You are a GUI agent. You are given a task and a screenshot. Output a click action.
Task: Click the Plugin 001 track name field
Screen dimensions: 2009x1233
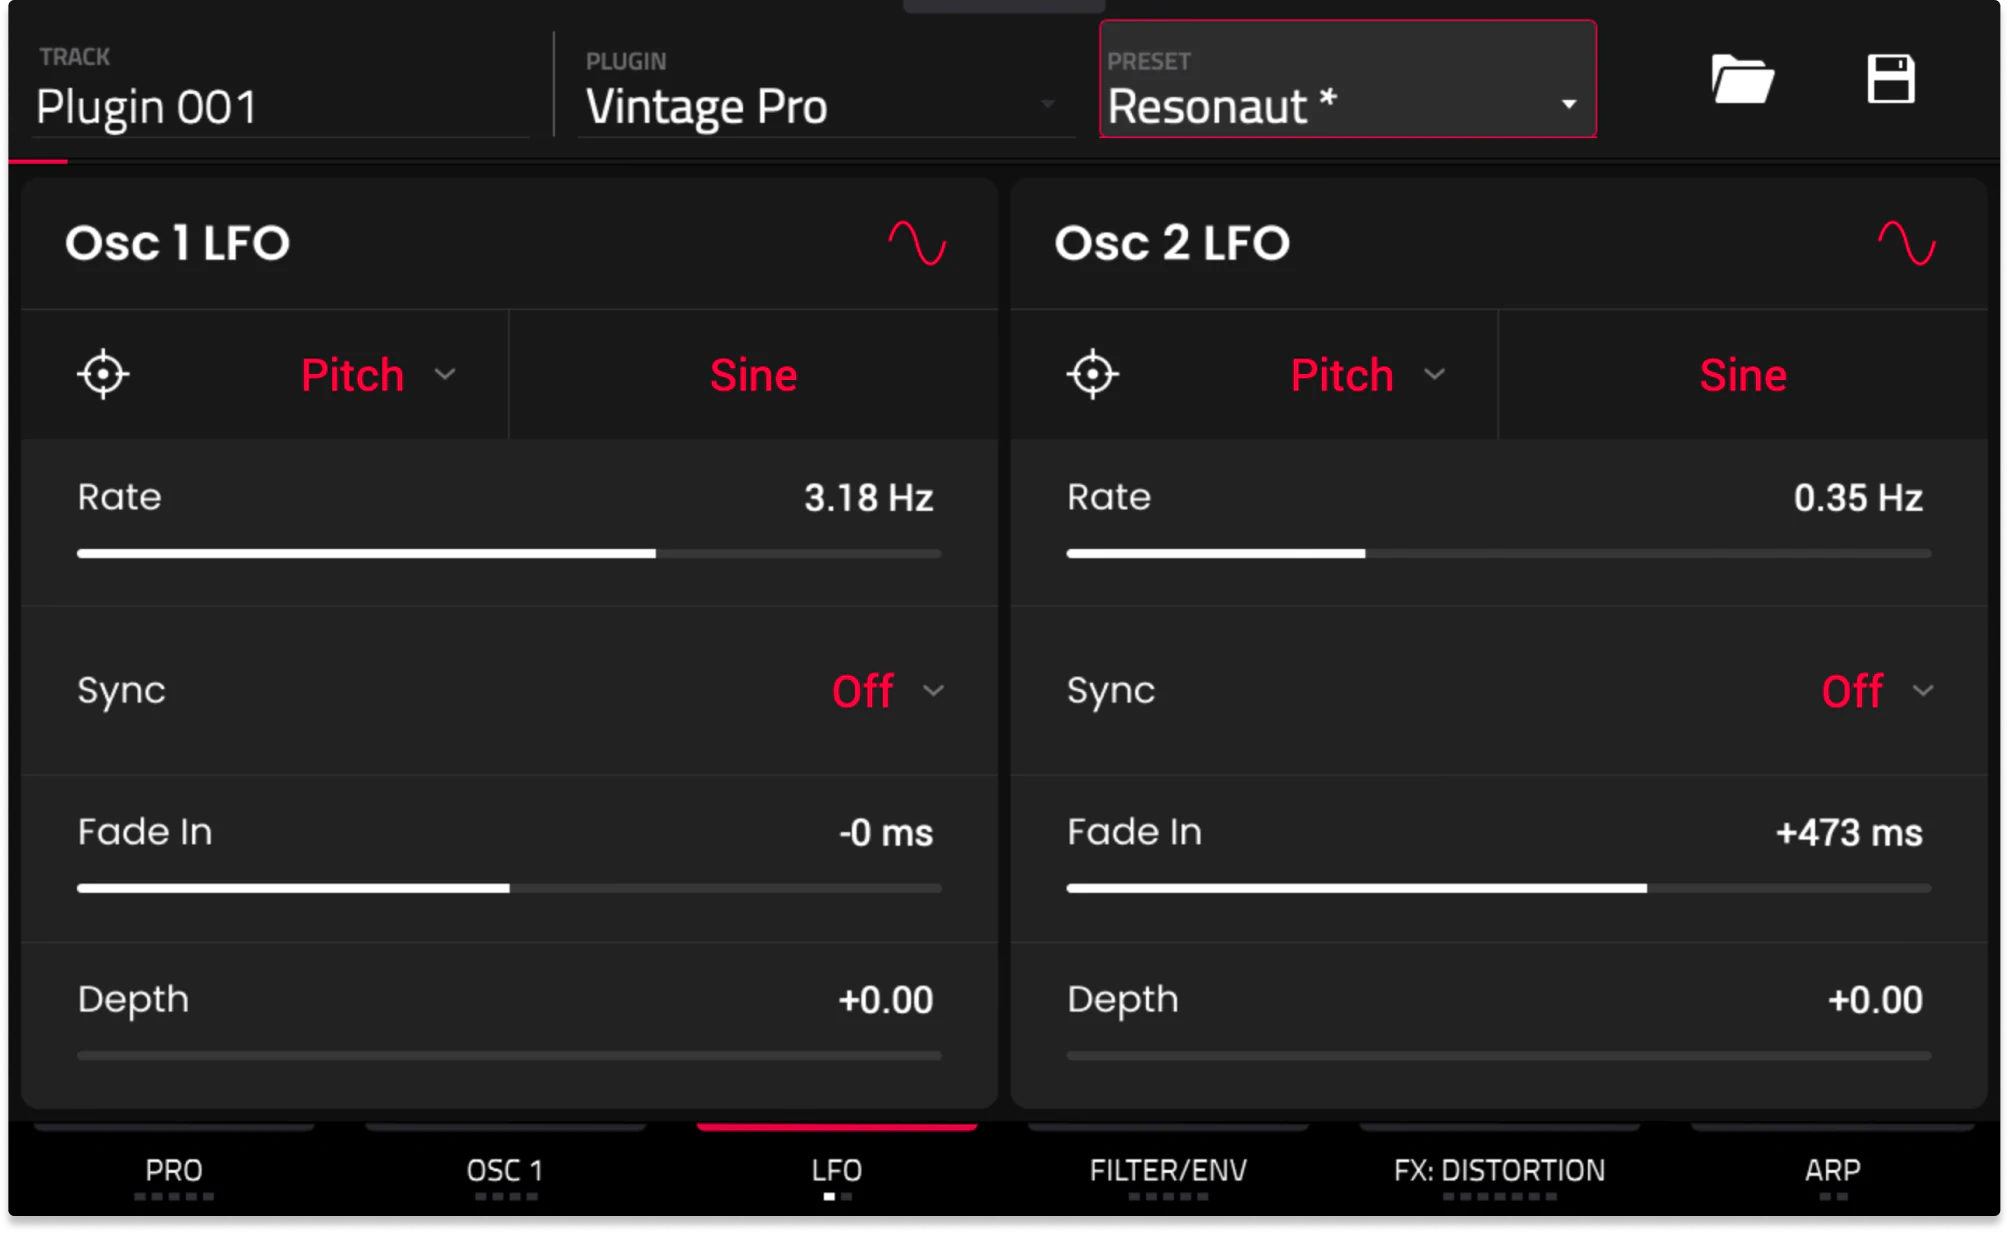(280, 107)
